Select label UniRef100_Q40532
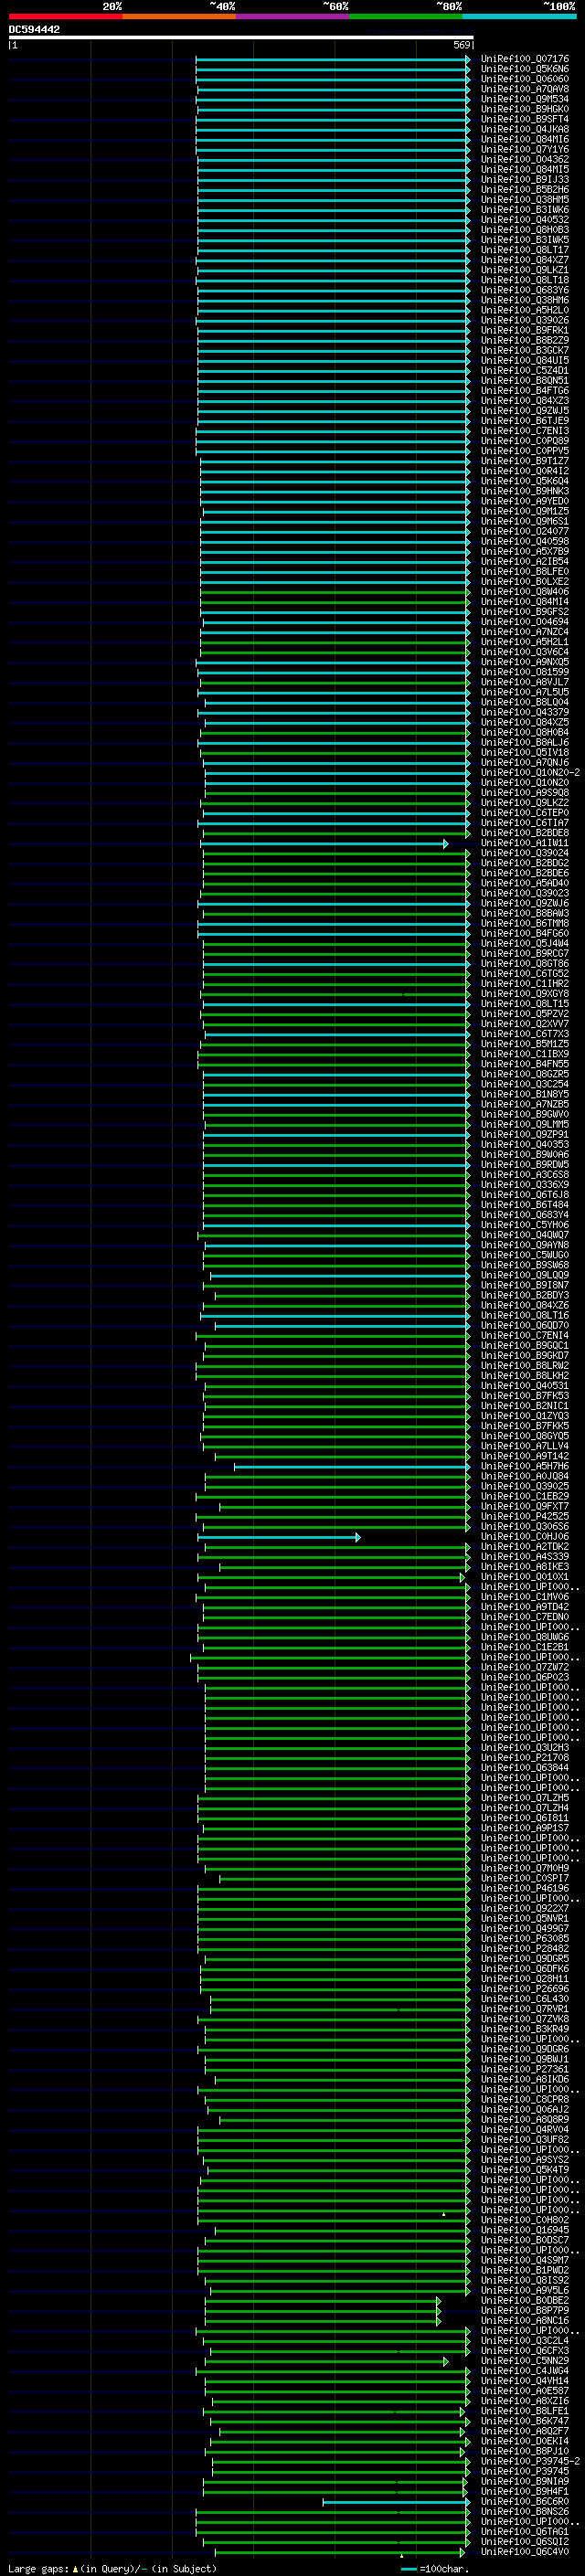585x2576 pixels. 525,220
